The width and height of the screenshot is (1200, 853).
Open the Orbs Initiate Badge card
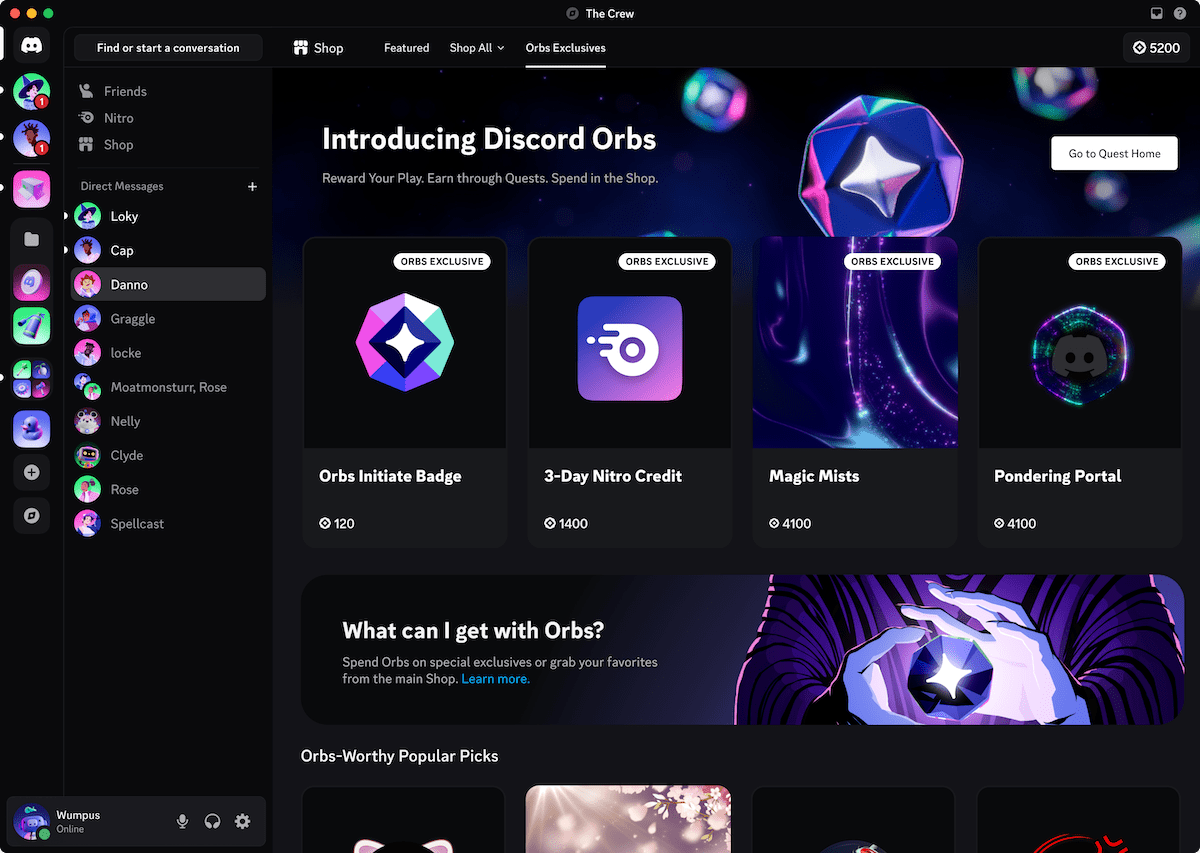(405, 392)
